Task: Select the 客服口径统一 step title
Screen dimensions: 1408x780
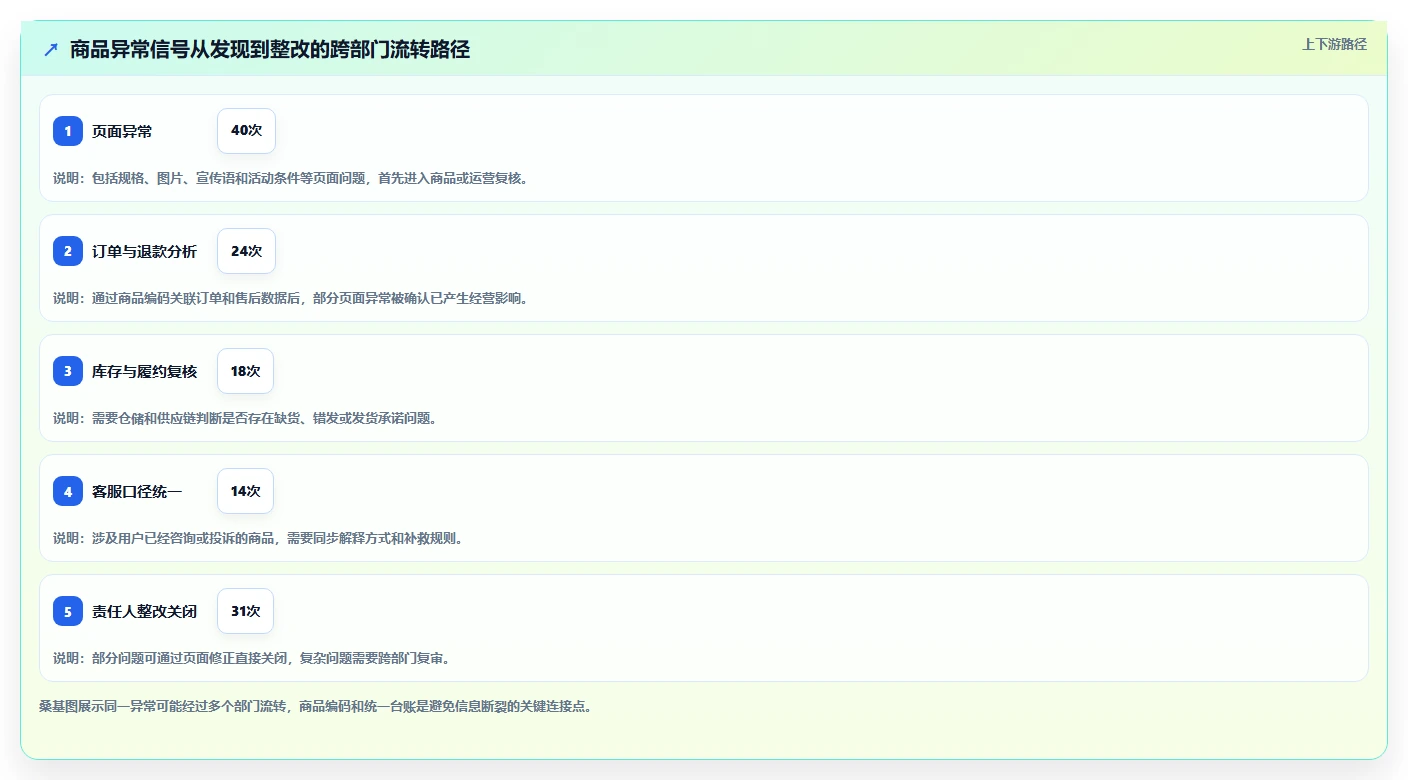Action: coord(137,491)
